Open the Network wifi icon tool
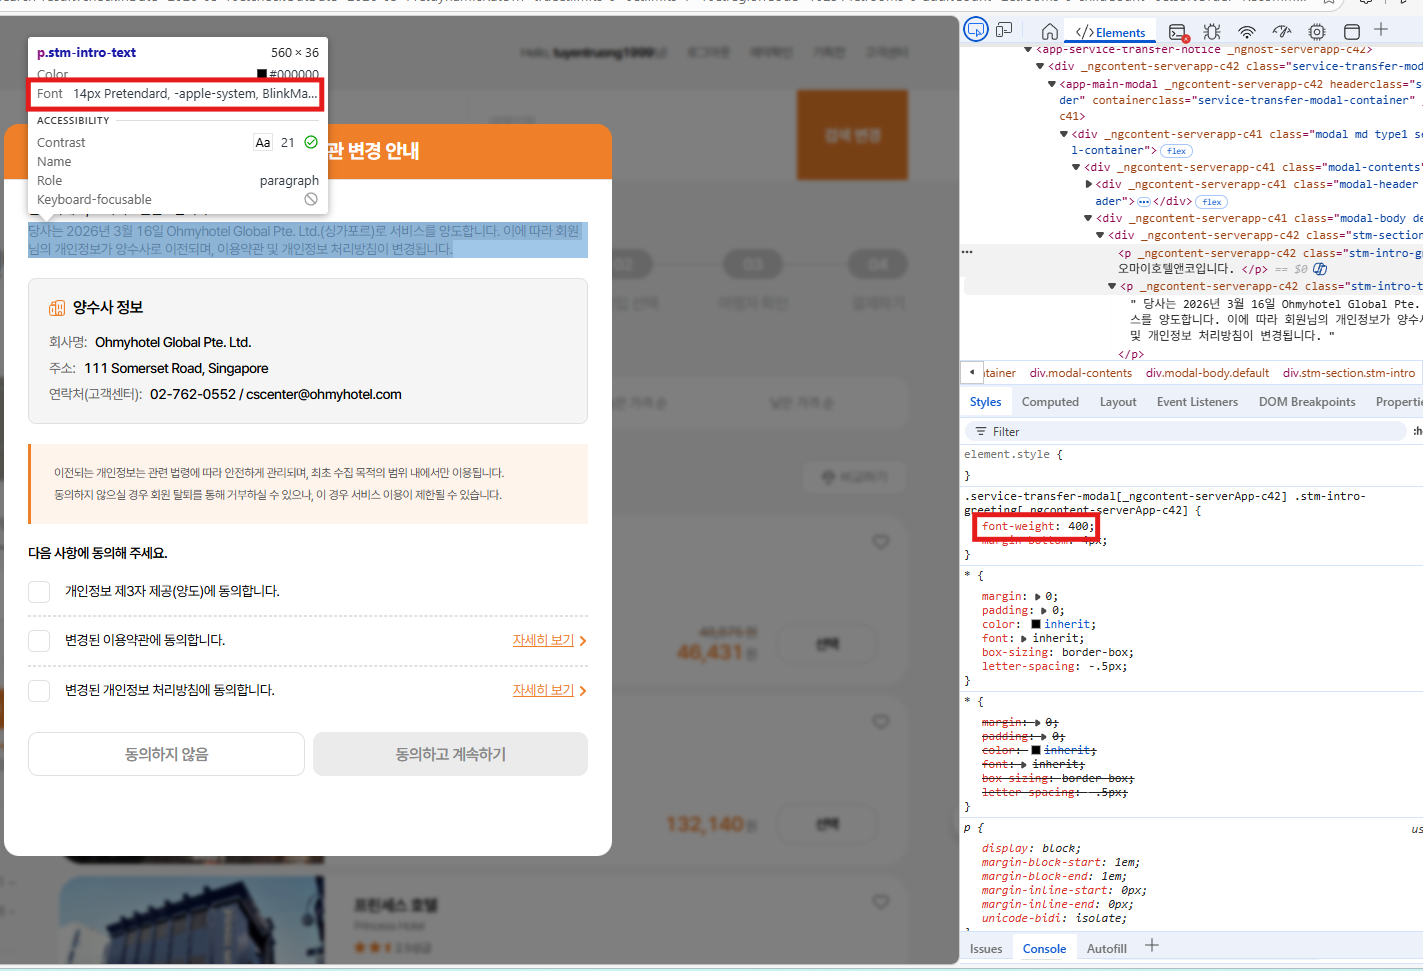 [x=1247, y=32]
